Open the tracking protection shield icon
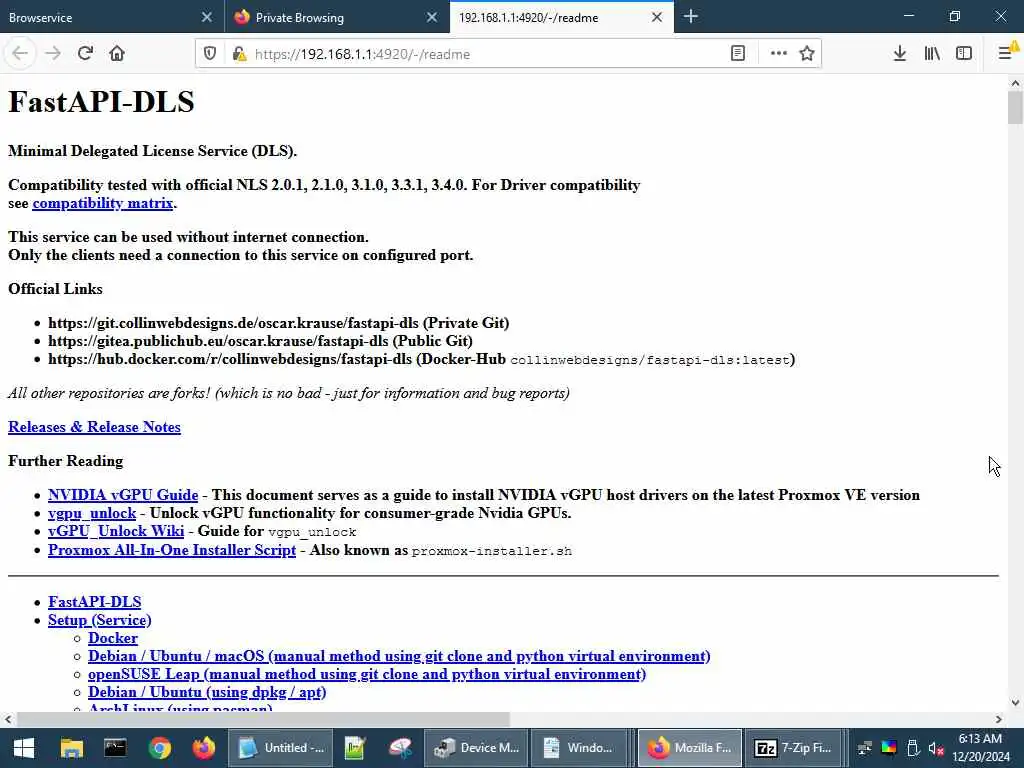Image resolution: width=1024 pixels, height=768 pixels. point(210,54)
